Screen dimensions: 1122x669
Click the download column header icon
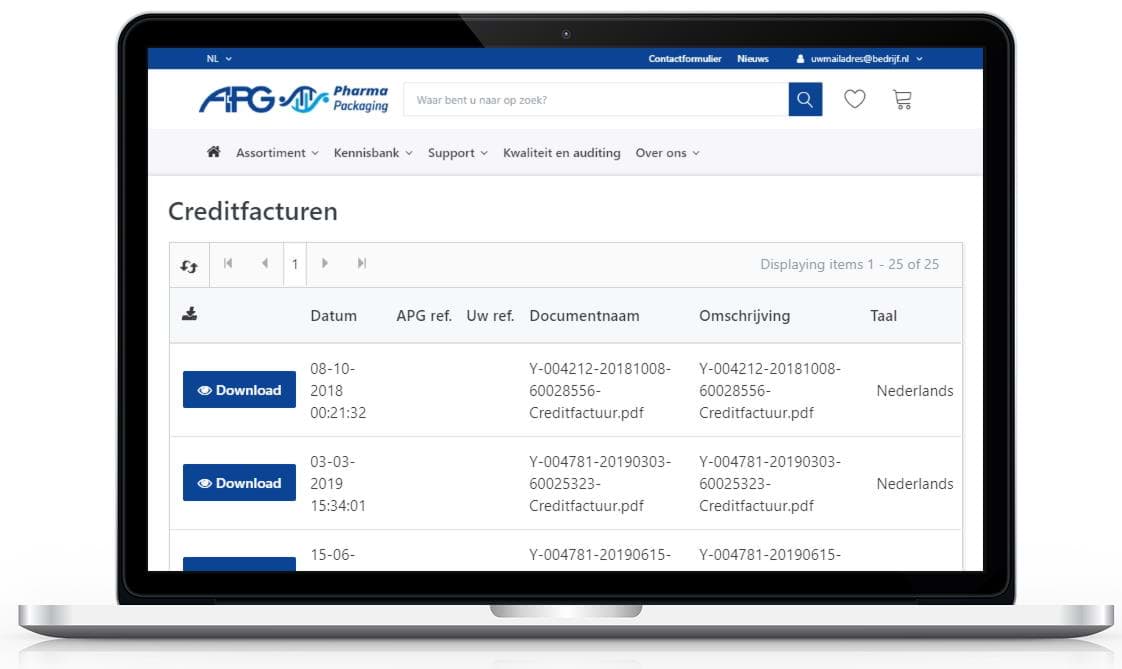pyautogui.click(x=189, y=315)
